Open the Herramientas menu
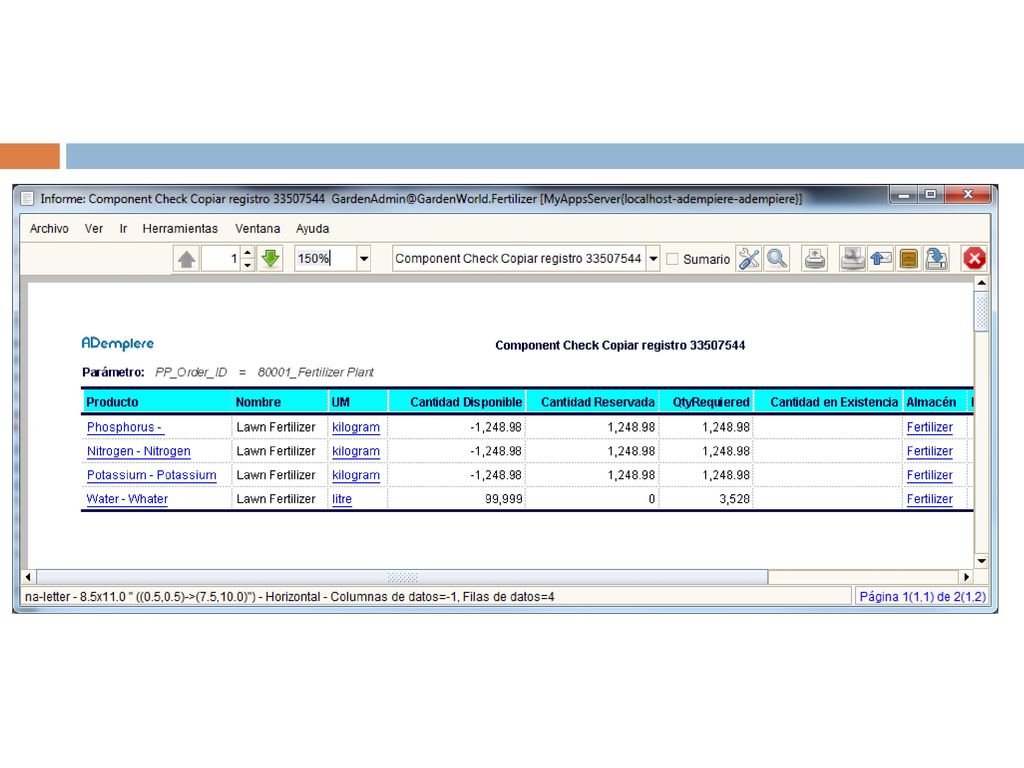The height and width of the screenshot is (768, 1024). click(180, 229)
